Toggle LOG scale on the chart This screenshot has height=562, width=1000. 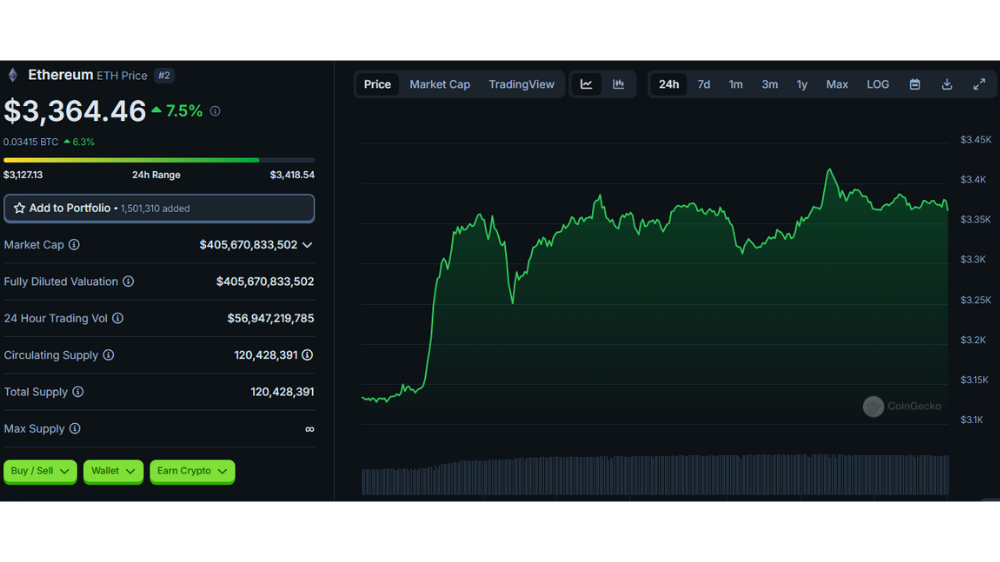point(878,84)
